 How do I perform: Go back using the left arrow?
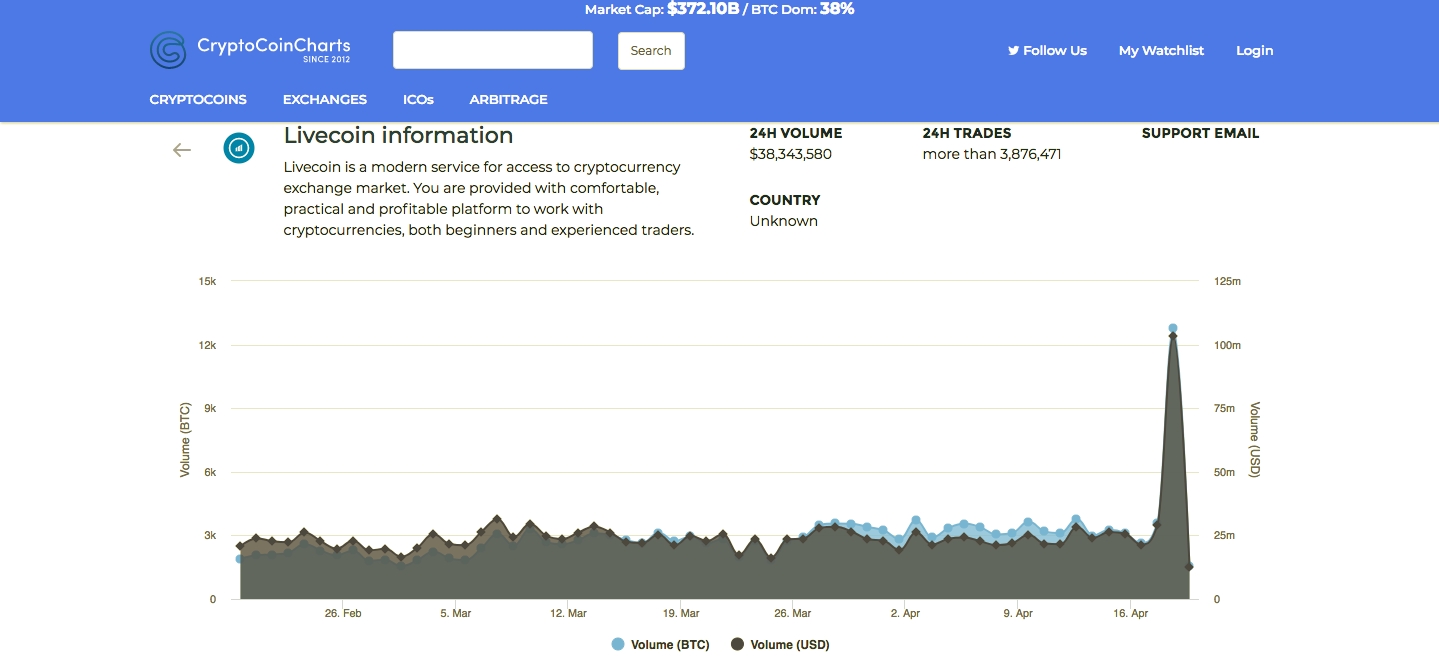pyautogui.click(x=181, y=150)
